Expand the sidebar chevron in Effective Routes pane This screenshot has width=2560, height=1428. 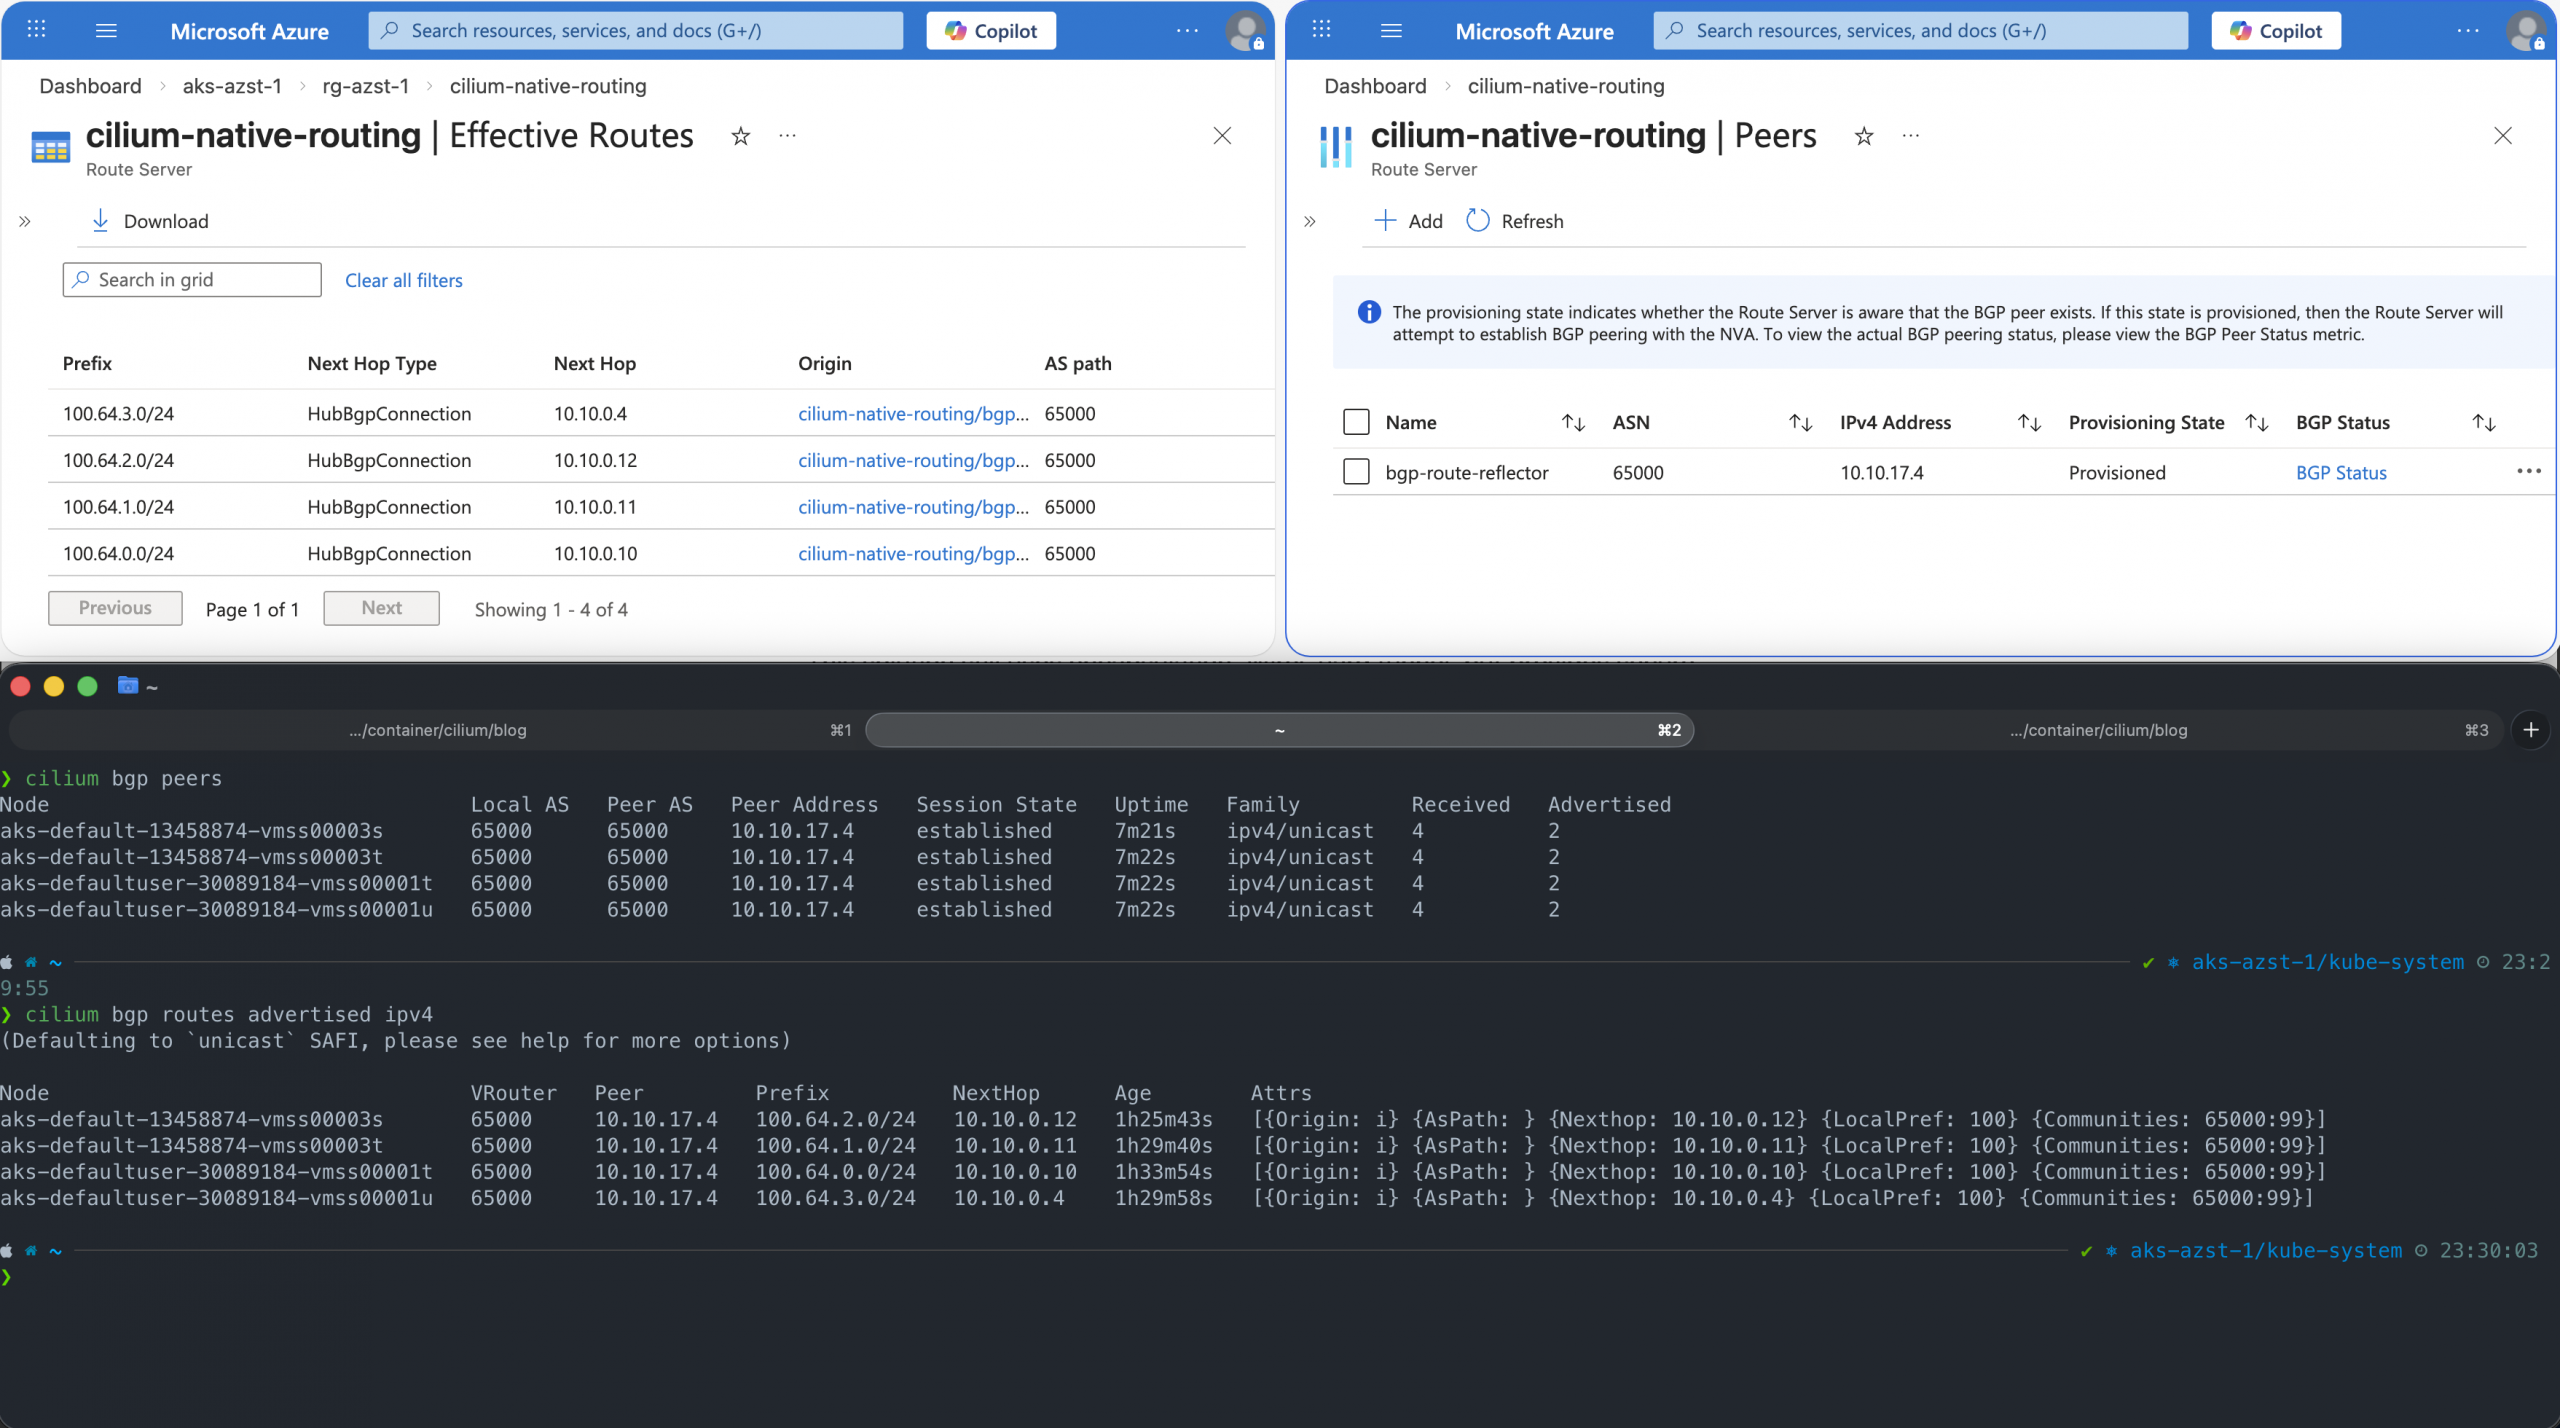(25, 221)
